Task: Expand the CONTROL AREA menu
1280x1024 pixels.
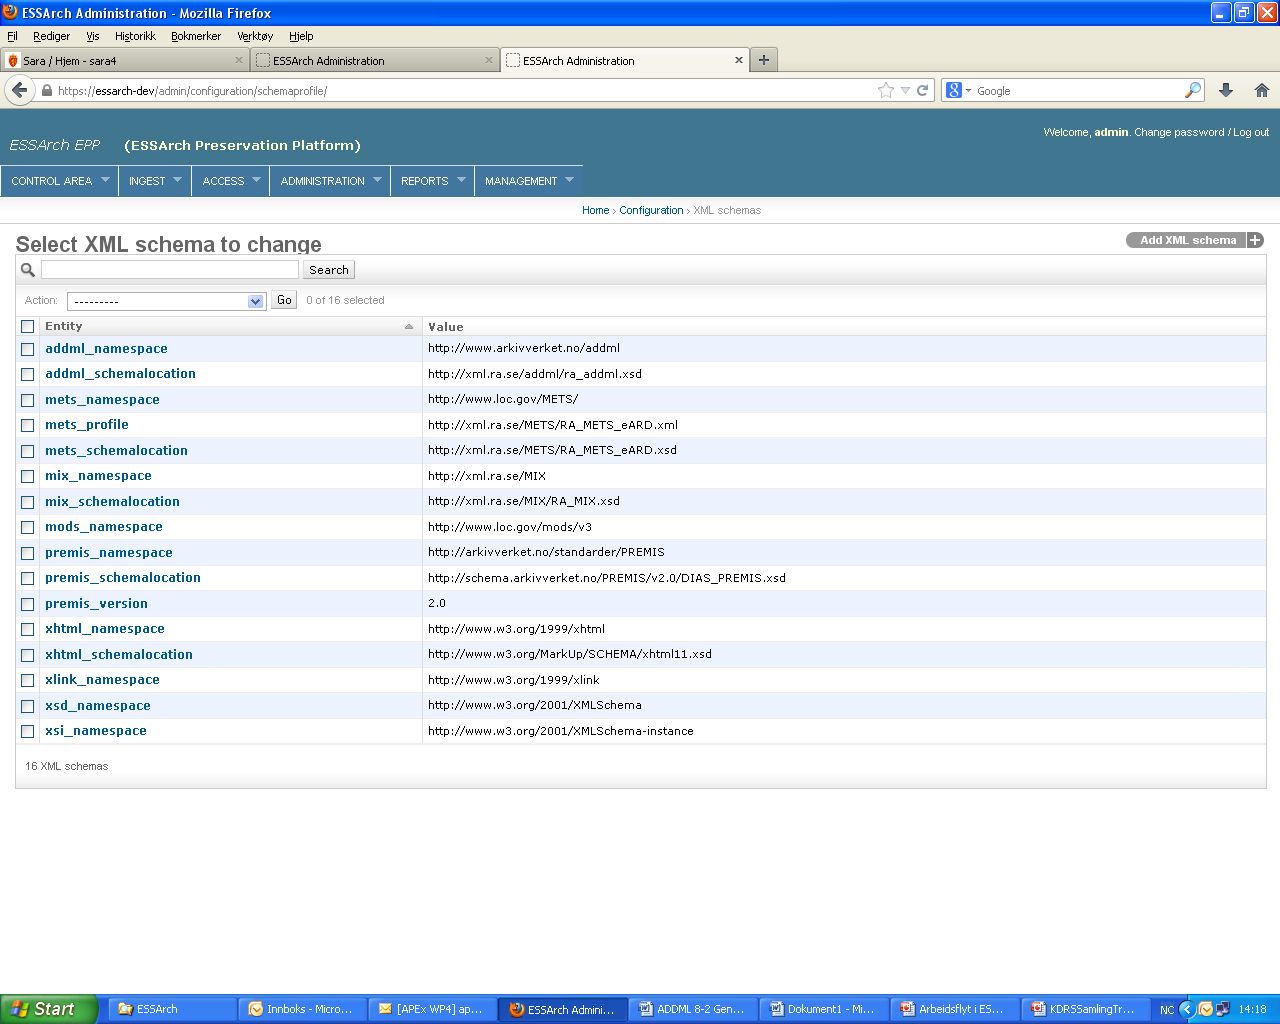Action: coord(60,181)
